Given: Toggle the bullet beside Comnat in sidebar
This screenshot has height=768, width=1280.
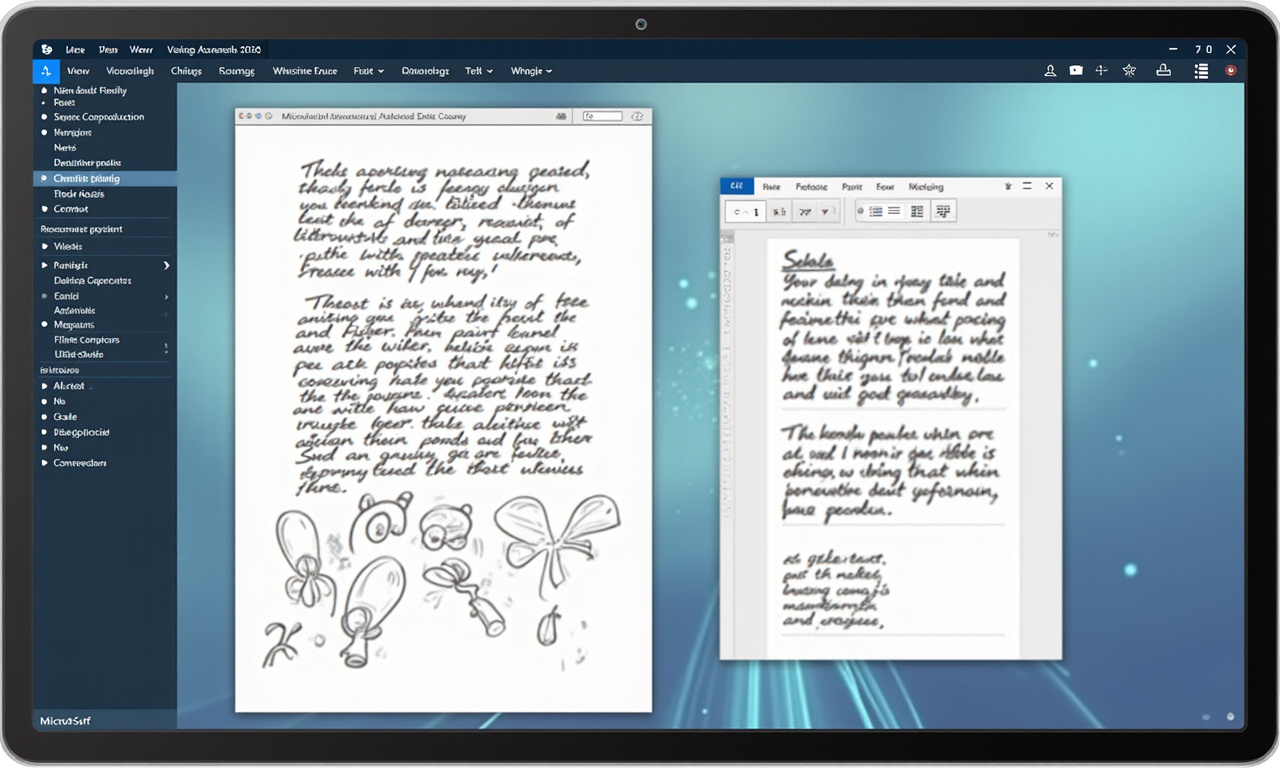Looking at the screenshot, I should (44, 209).
